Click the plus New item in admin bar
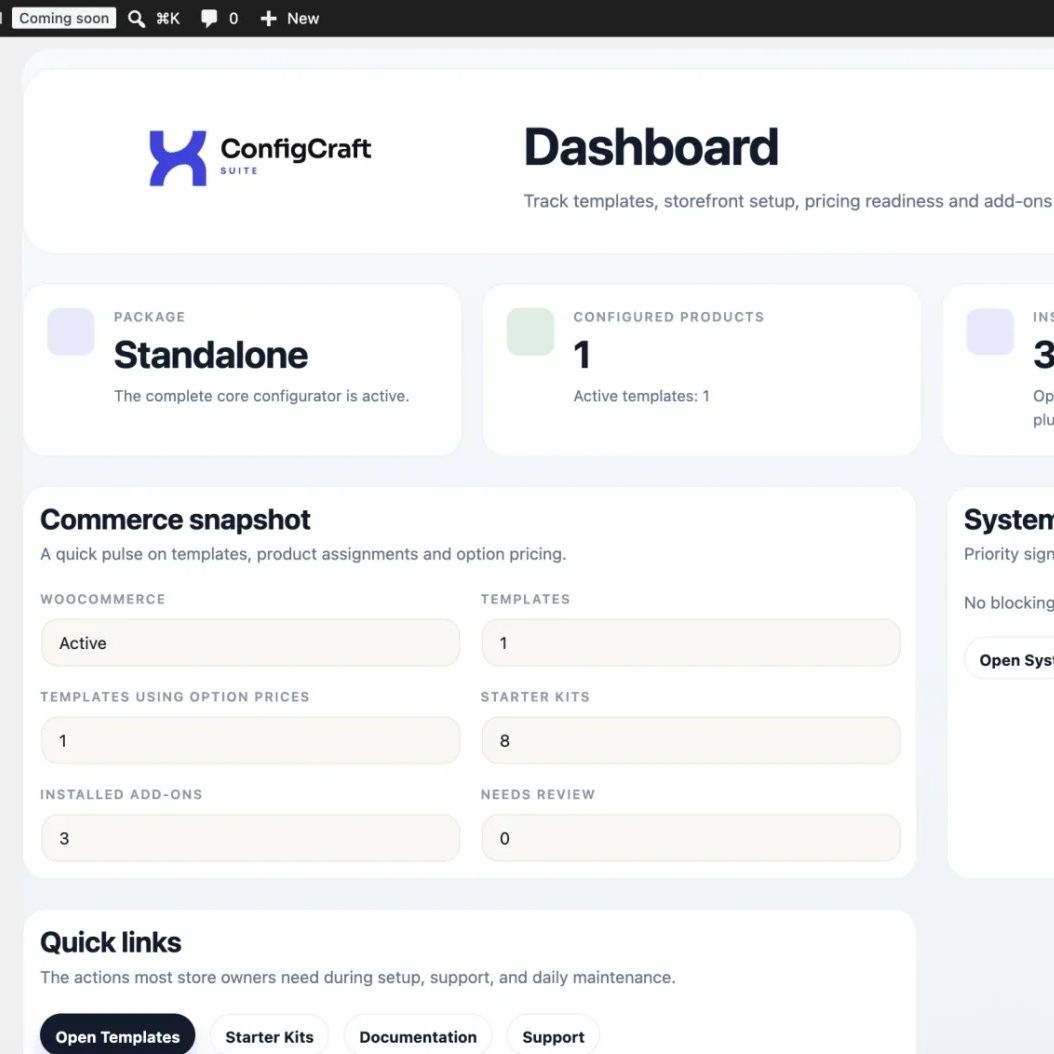Screen dimensions: 1054x1054 point(290,19)
